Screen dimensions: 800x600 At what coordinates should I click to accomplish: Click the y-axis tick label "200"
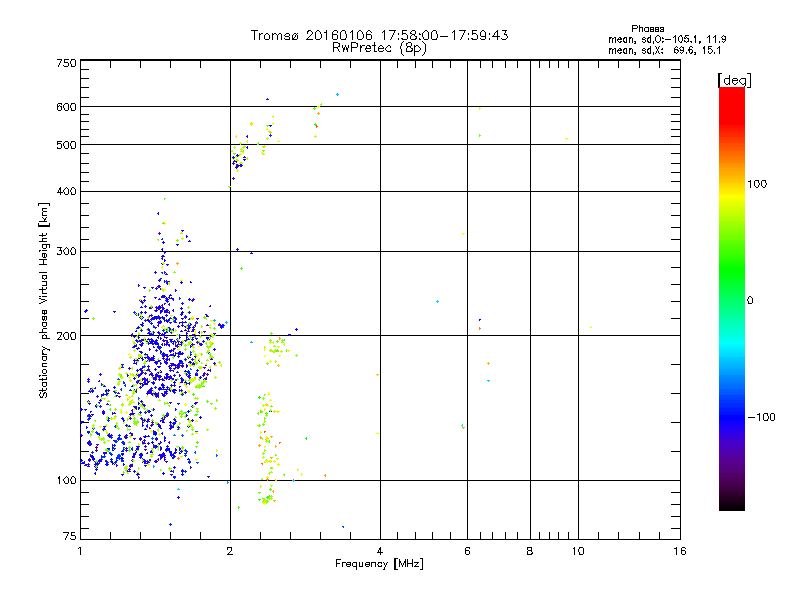[x=66, y=336]
